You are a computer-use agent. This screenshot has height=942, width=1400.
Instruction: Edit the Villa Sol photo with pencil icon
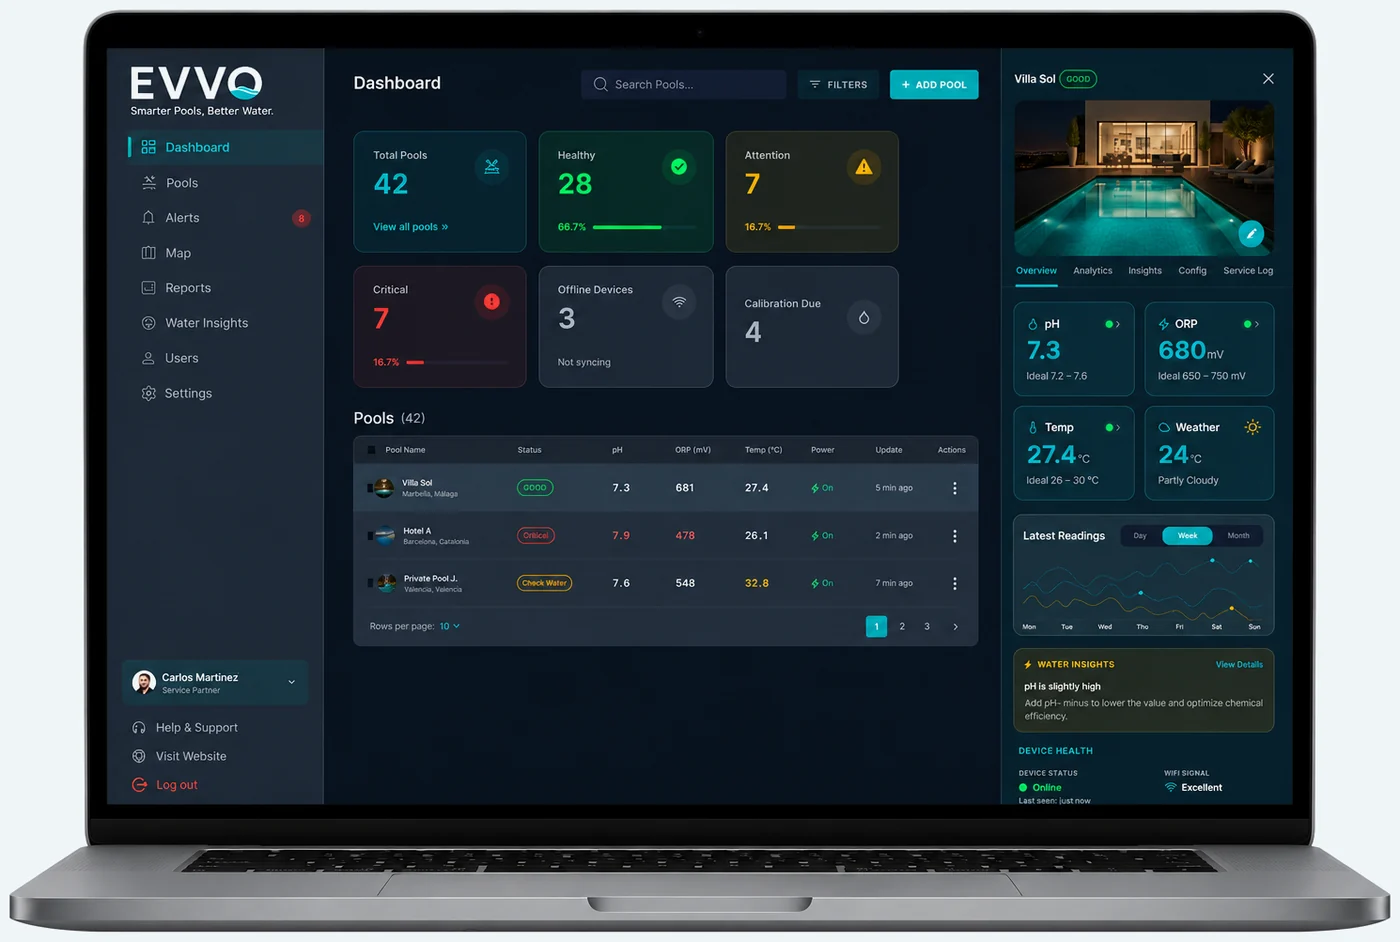pyautogui.click(x=1251, y=234)
